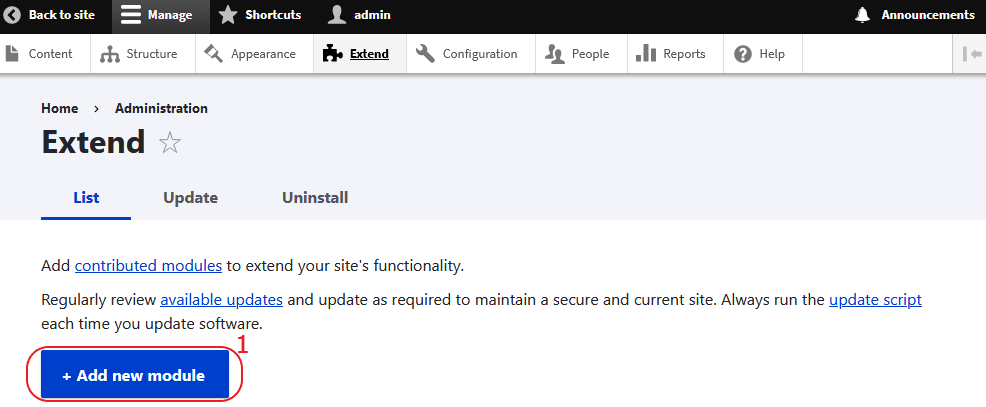Click the Appearance brush icon

(x=214, y=54)
